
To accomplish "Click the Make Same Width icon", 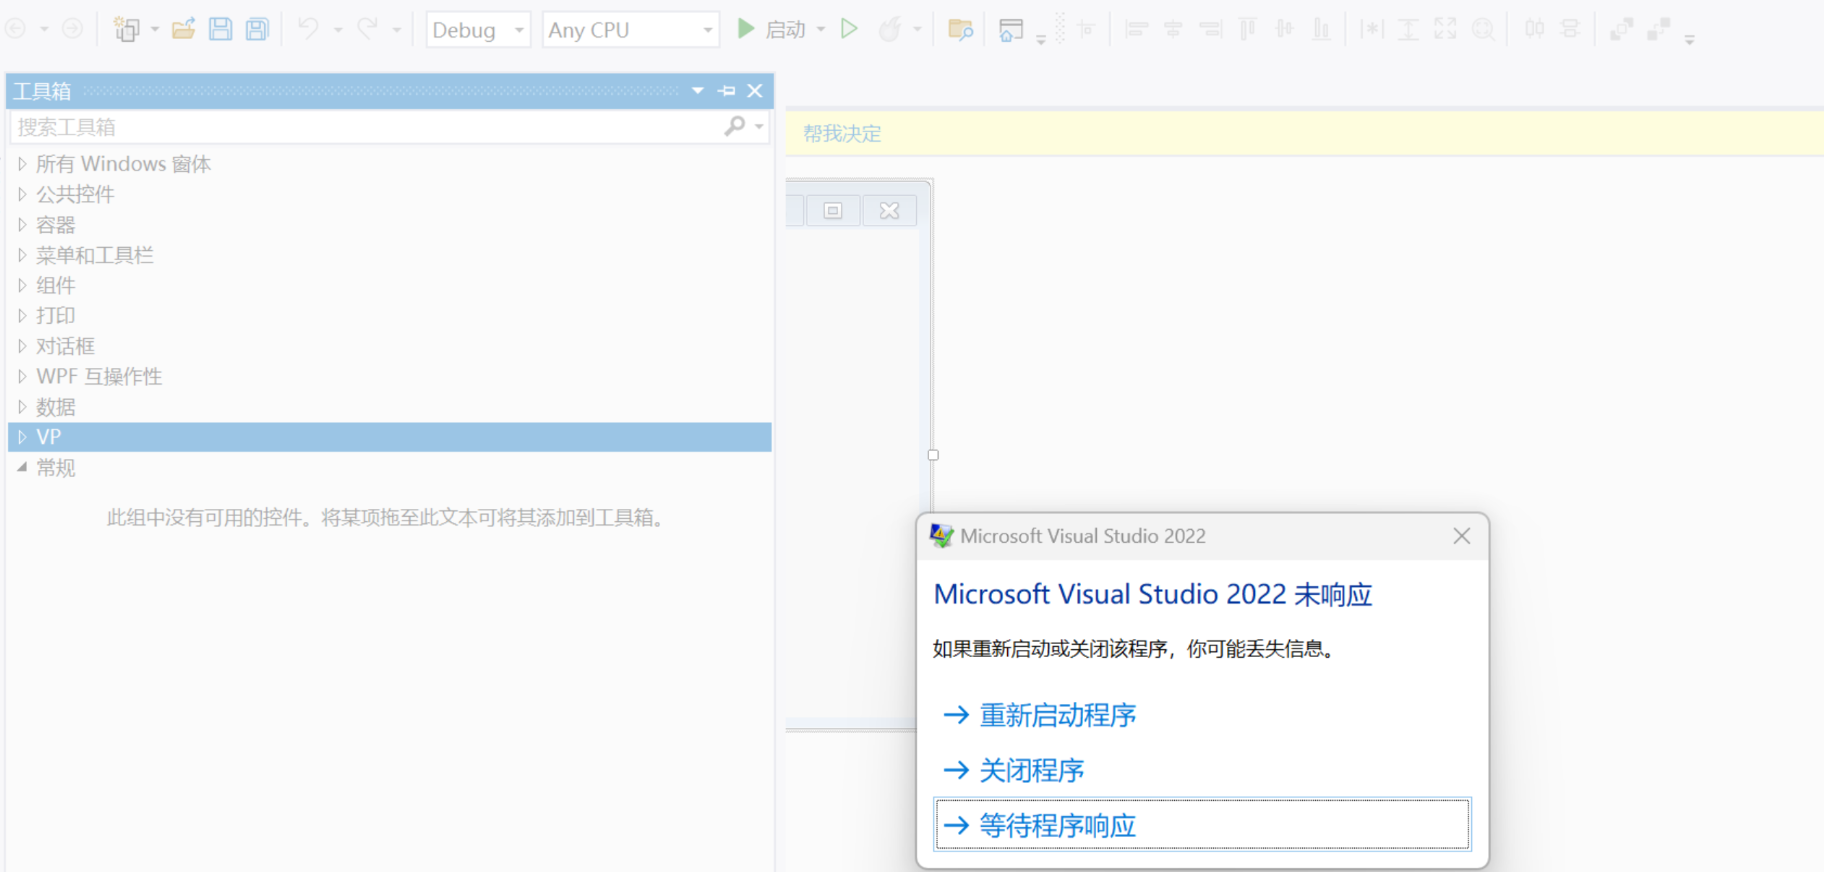I will pyautogui.click(x=1371, y=29).
